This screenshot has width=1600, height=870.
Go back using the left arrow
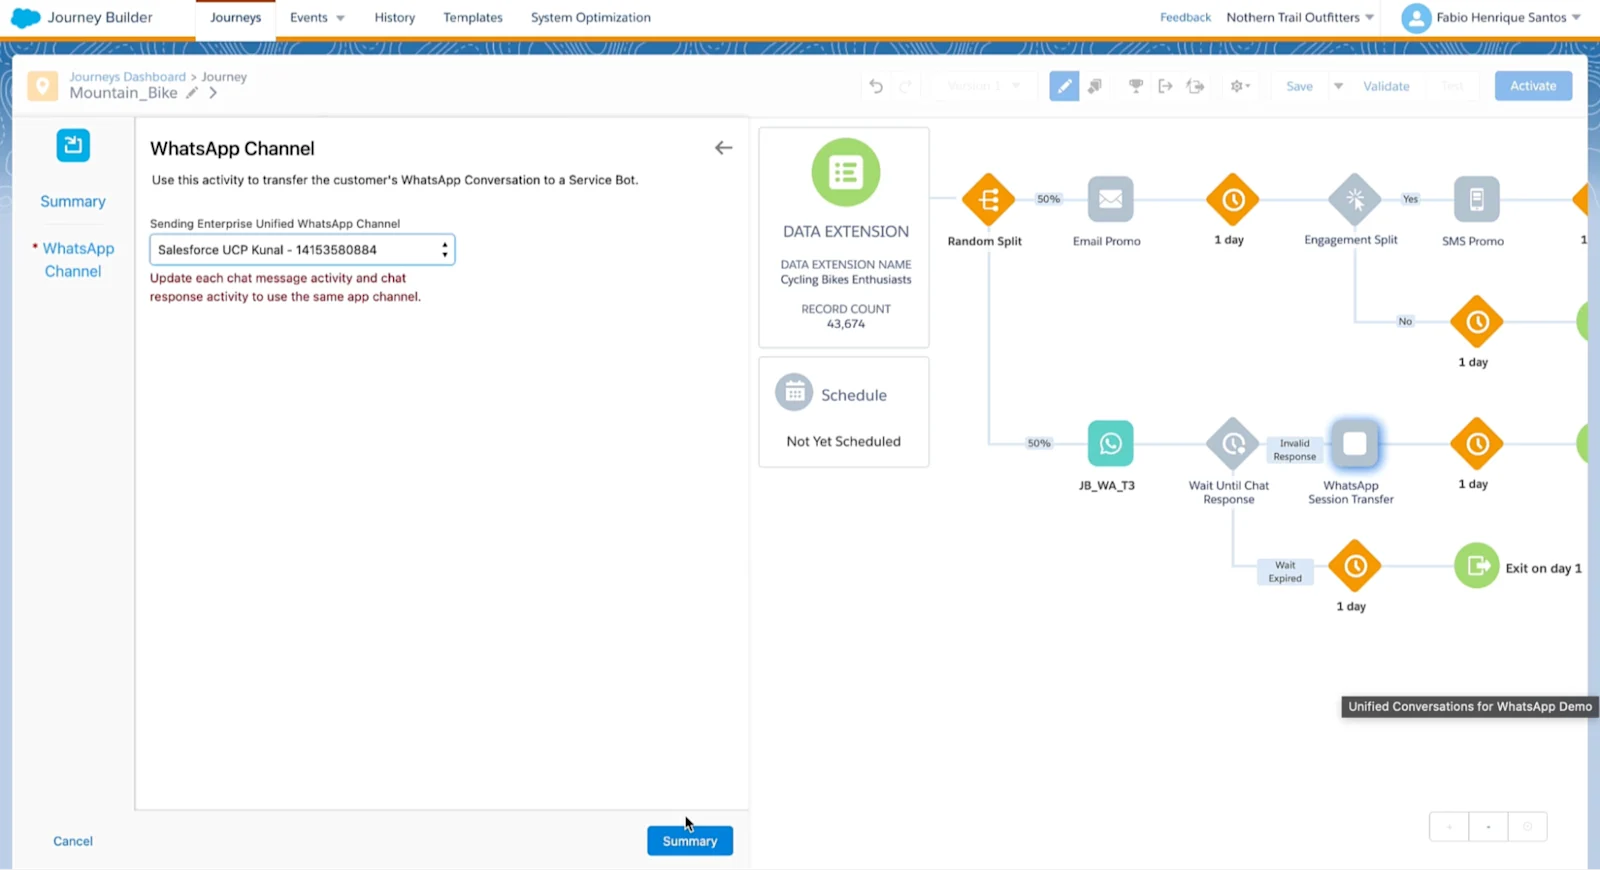(723, 148)
